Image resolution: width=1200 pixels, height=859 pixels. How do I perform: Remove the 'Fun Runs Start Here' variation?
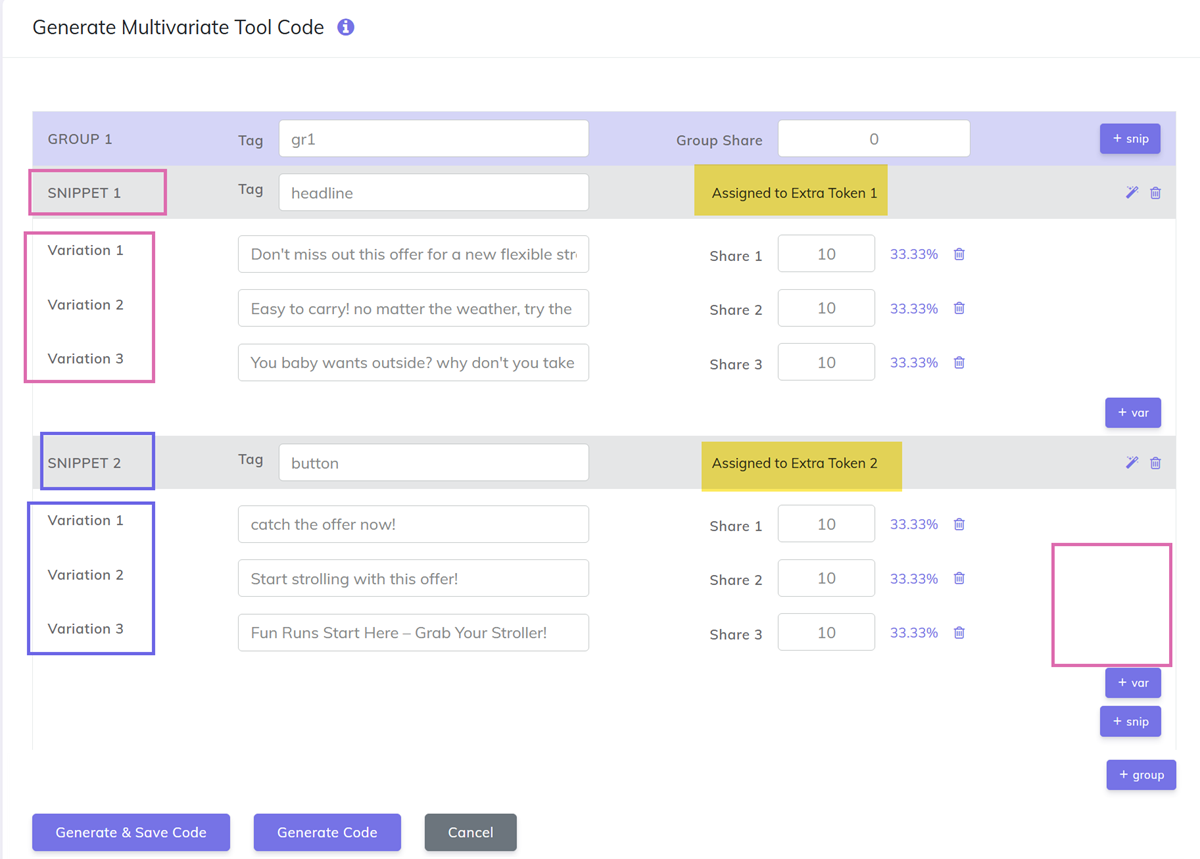point(959,632)
